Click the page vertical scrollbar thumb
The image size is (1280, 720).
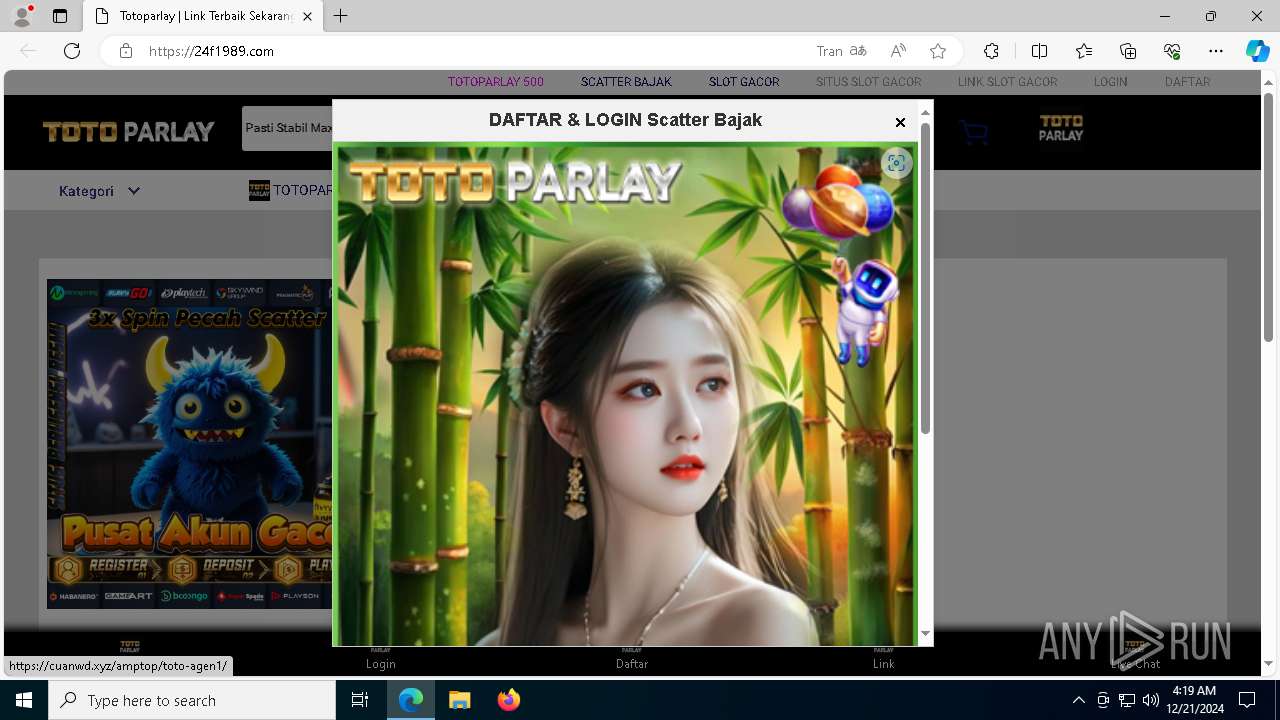(1268, 217)
